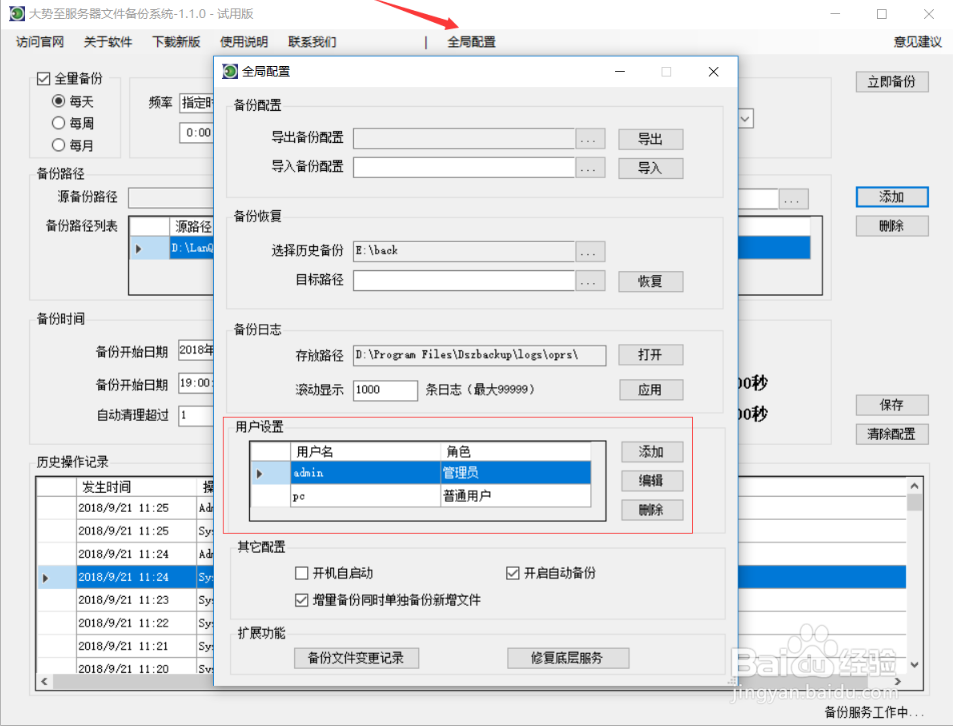Click the 自动清理超过 input field
The image size is (953, 726).
point(196,416)
